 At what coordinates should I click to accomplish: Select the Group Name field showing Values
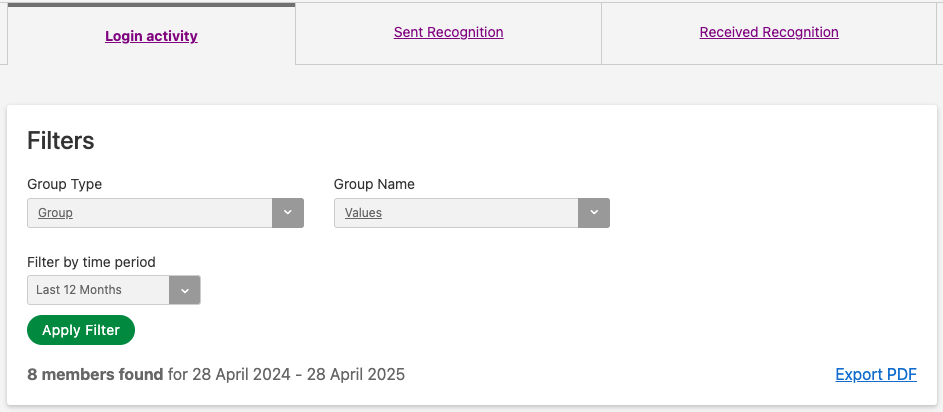pos(472,213)
